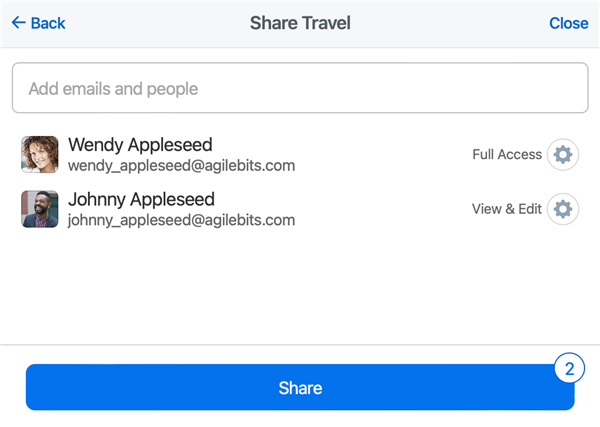Click the blank header area left of the Share Travel title
The image size is (600, 427).
[160, 23]
